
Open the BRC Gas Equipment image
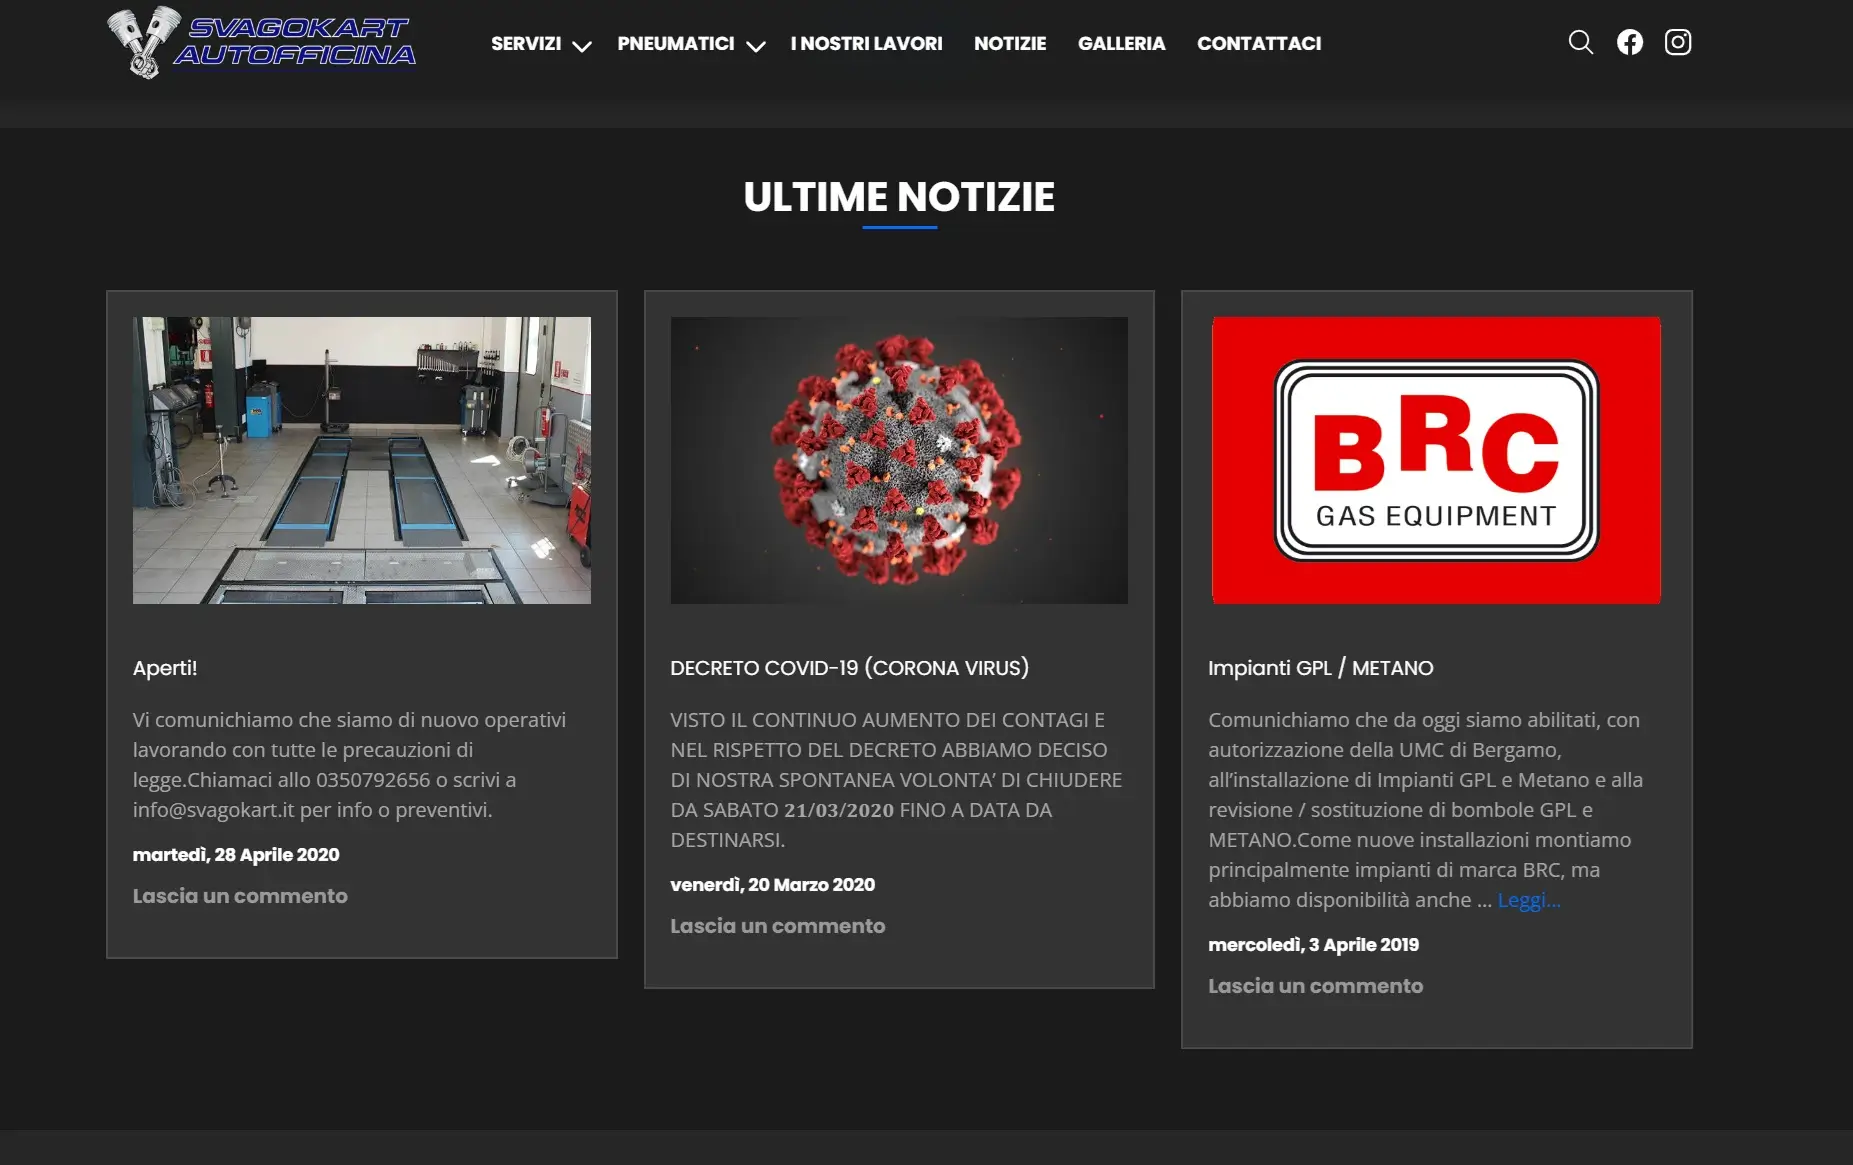(1436, 460)
